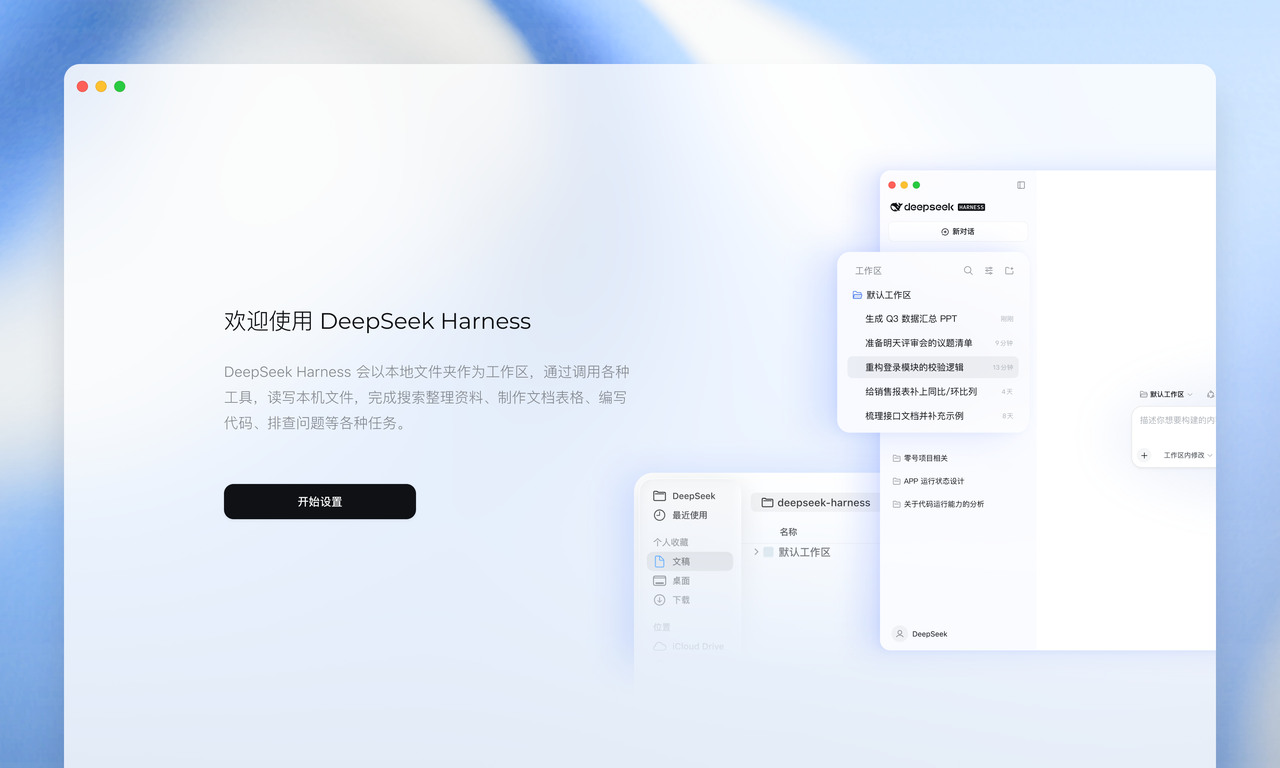Open the 零号项目相关 folder in the sidebar
The height and width of the screenshot is (768, 1280).
pyautogui.click(x=920, y=458)
